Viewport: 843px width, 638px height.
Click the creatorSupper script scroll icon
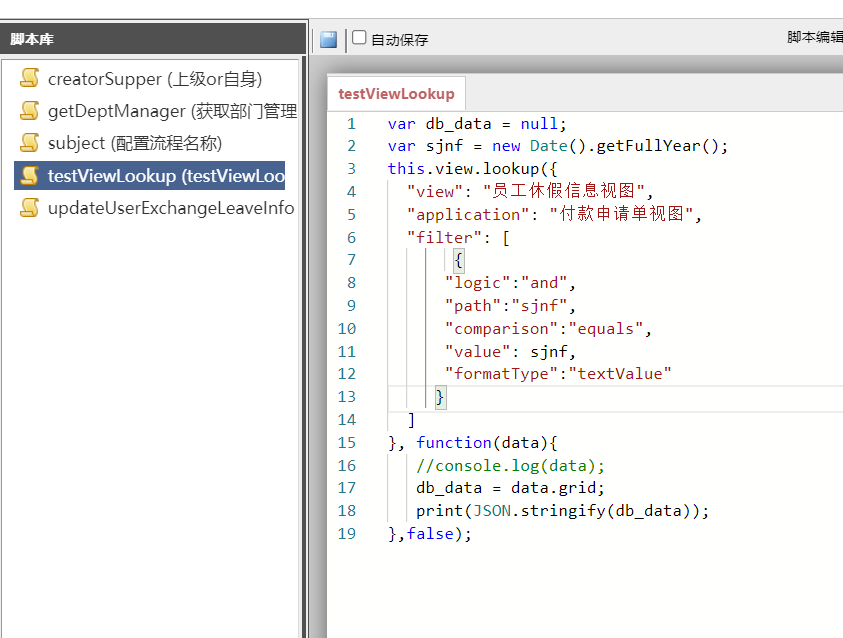click(x=30, y=79)
